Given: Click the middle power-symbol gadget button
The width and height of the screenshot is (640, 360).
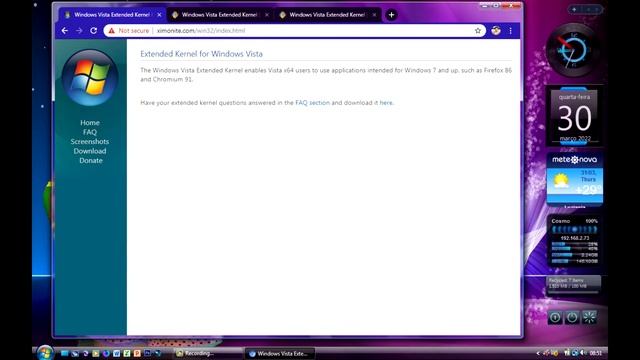Looking at the screenshot, I should 572,317.
